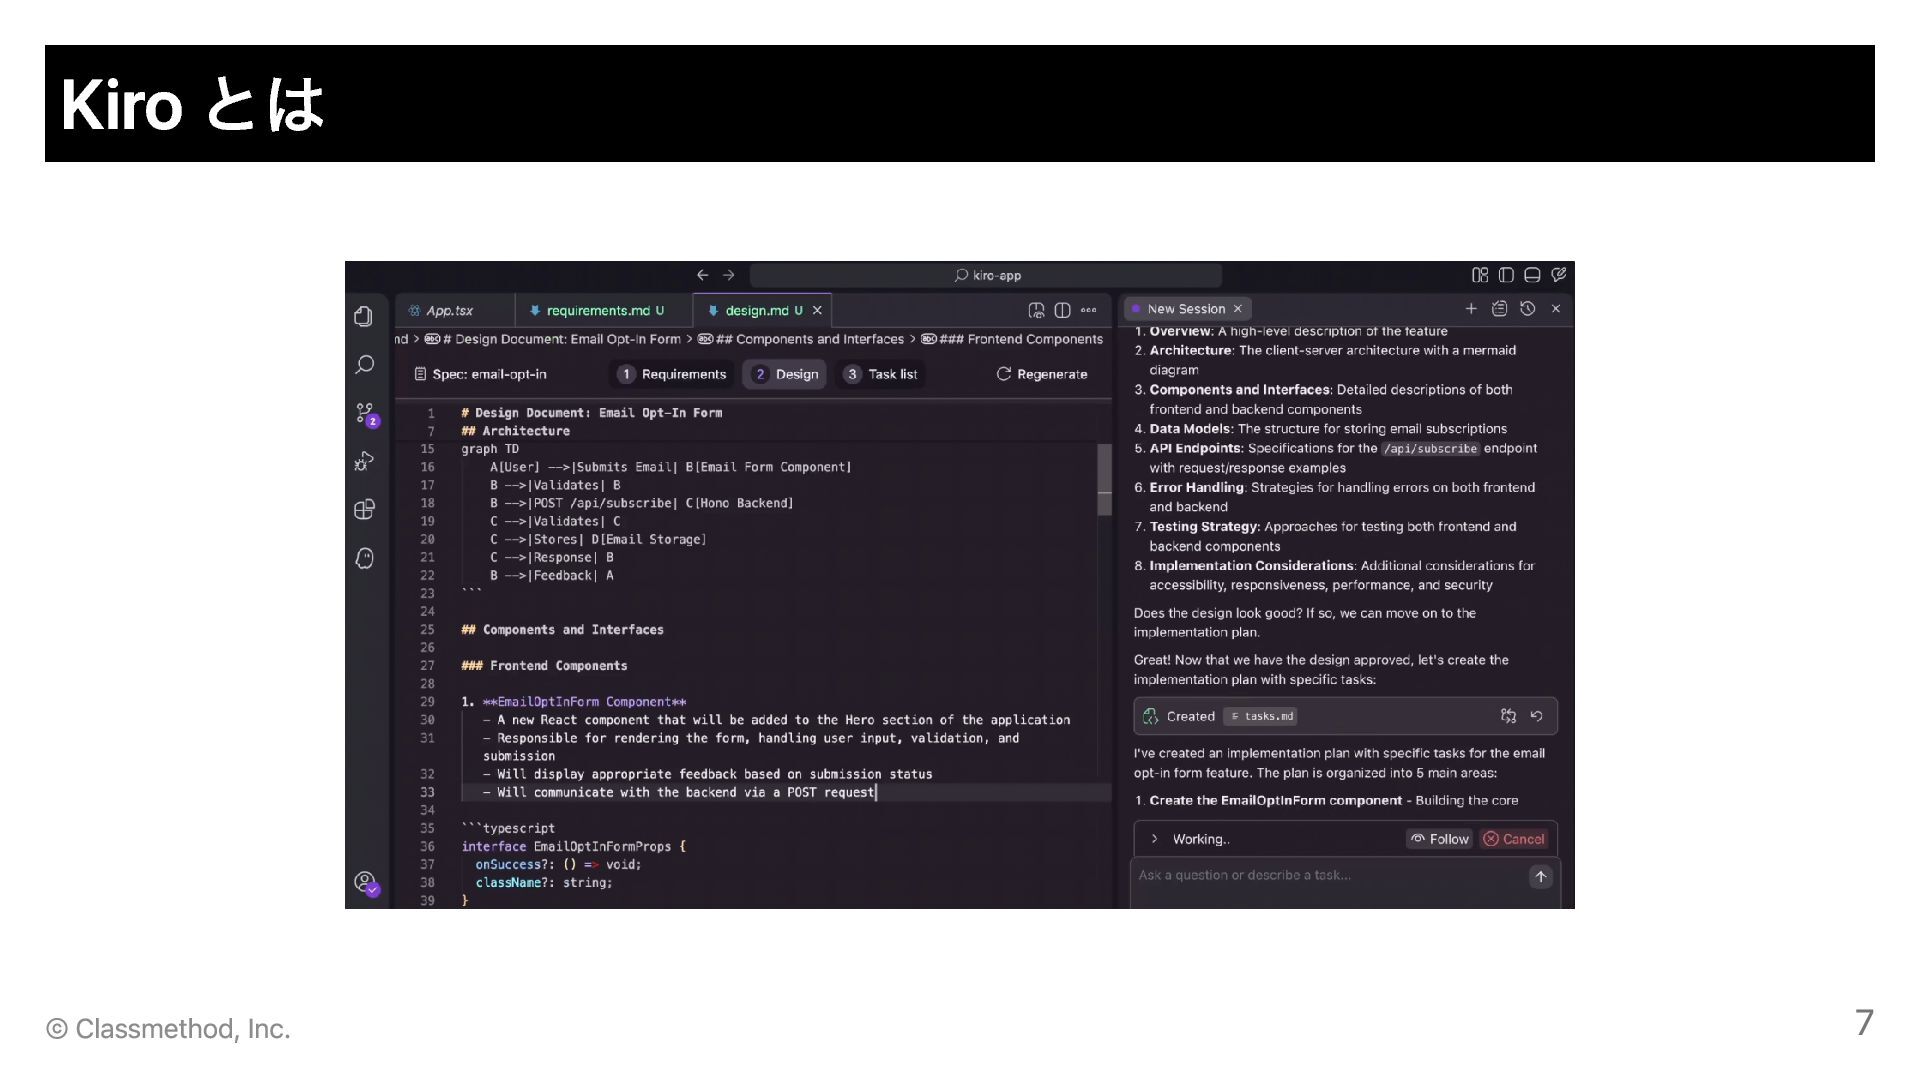
Task: Cancel the running task
Action: coord(1515,839)
